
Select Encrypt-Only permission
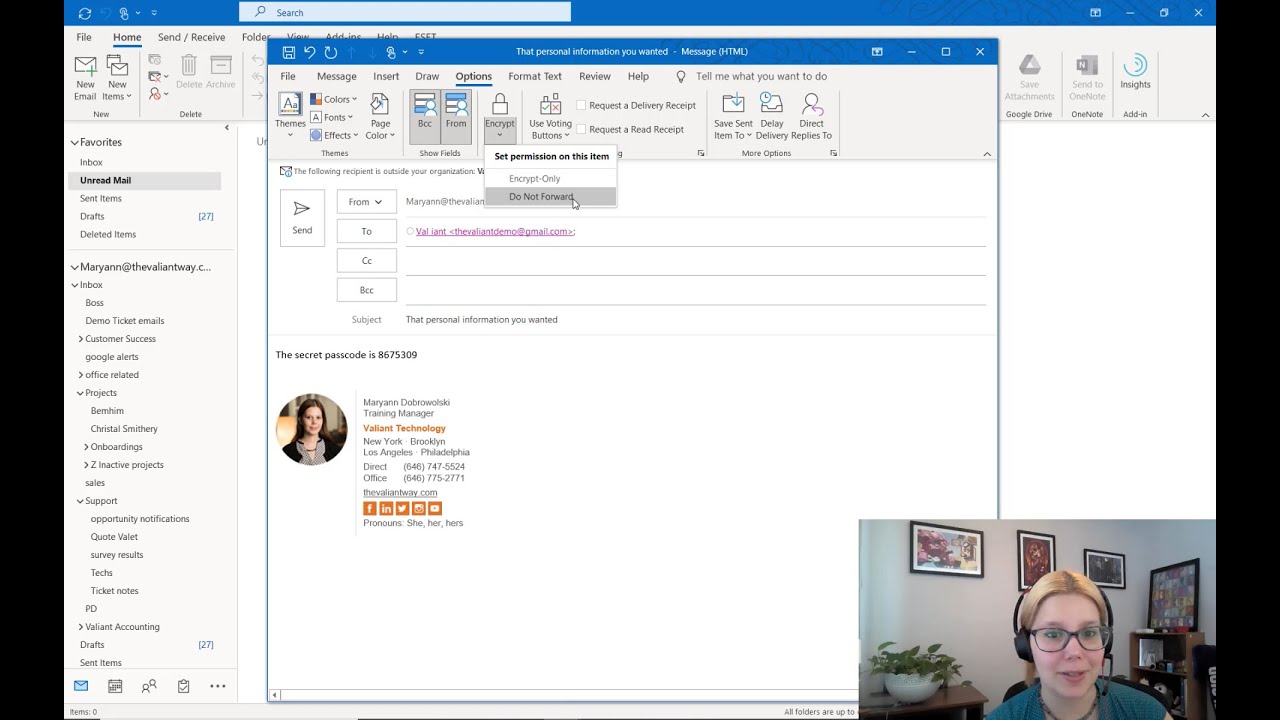551,179
